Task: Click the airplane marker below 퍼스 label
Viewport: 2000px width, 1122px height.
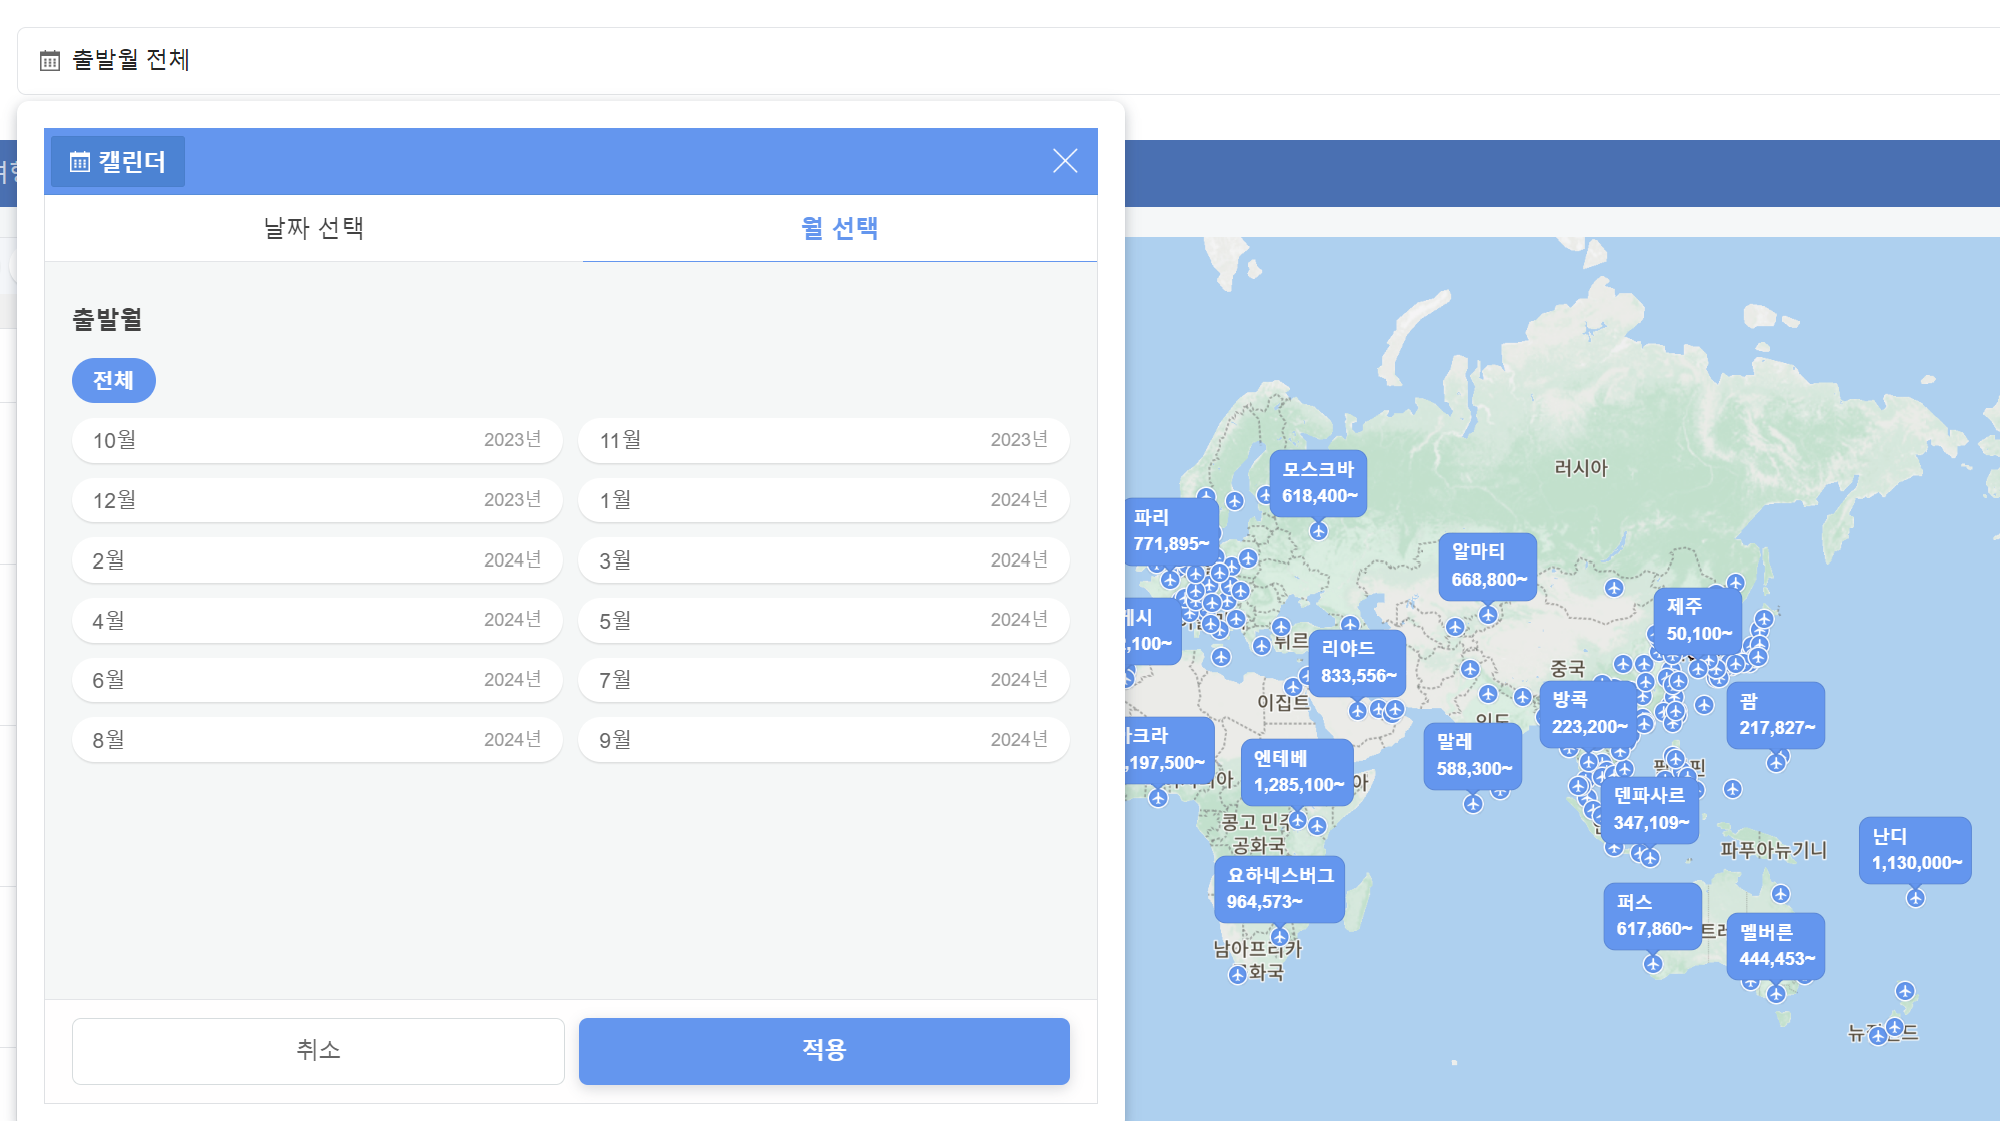Action: (x=1652, y=964)
